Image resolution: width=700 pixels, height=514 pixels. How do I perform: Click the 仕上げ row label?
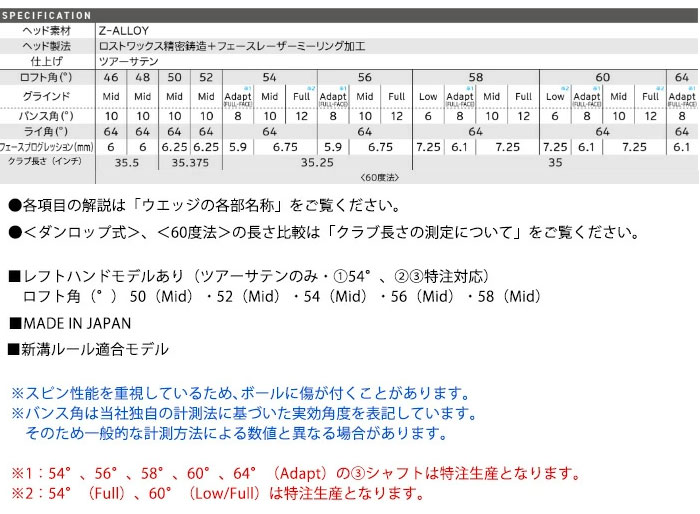point(47,61)
